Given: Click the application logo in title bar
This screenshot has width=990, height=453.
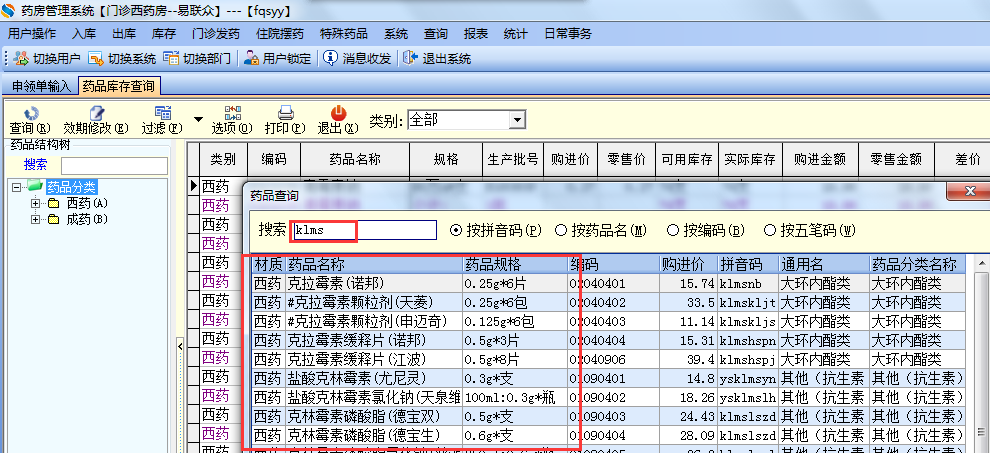Looking at the screenshot, I should [x=8, y=9].
